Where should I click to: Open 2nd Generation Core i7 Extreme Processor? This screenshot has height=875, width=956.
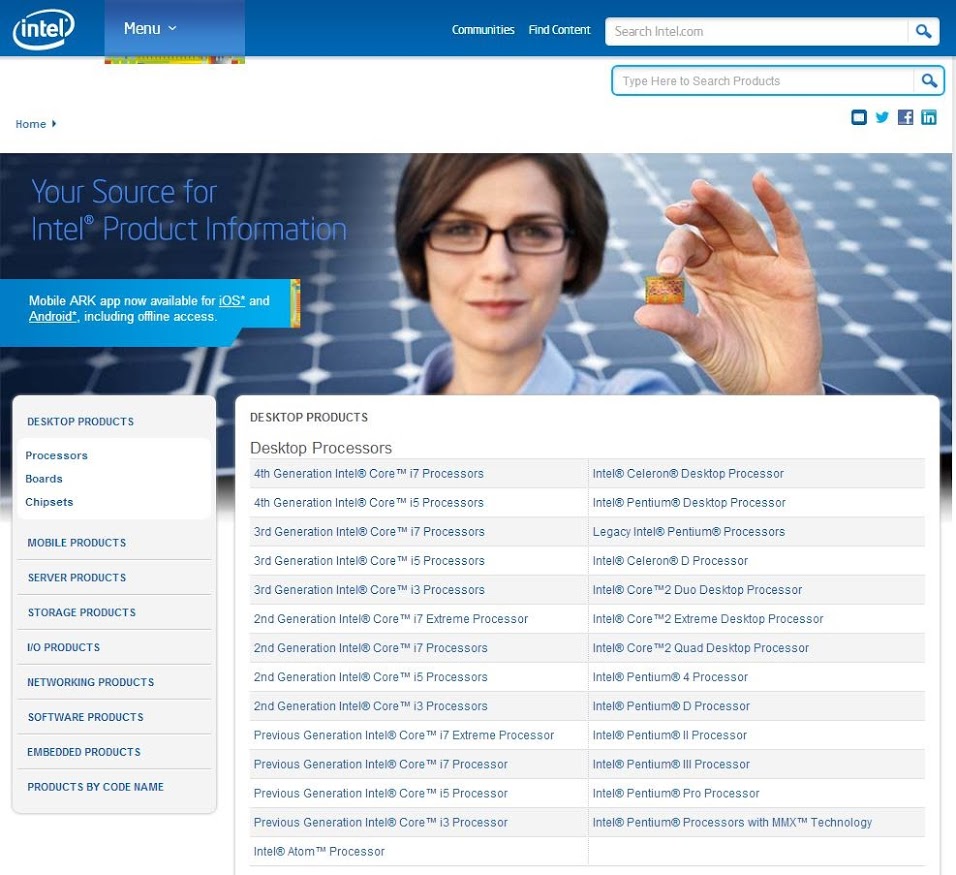coord(391,619)
